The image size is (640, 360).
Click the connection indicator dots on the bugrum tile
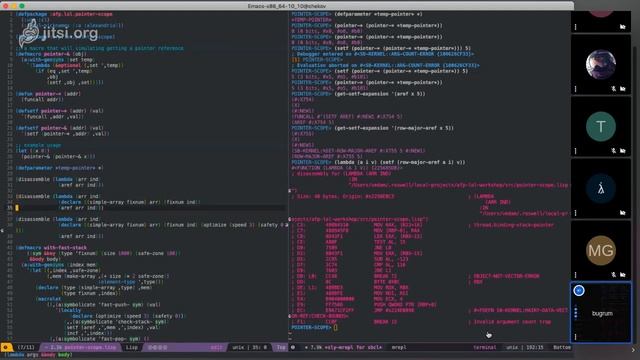coord(576,312)
